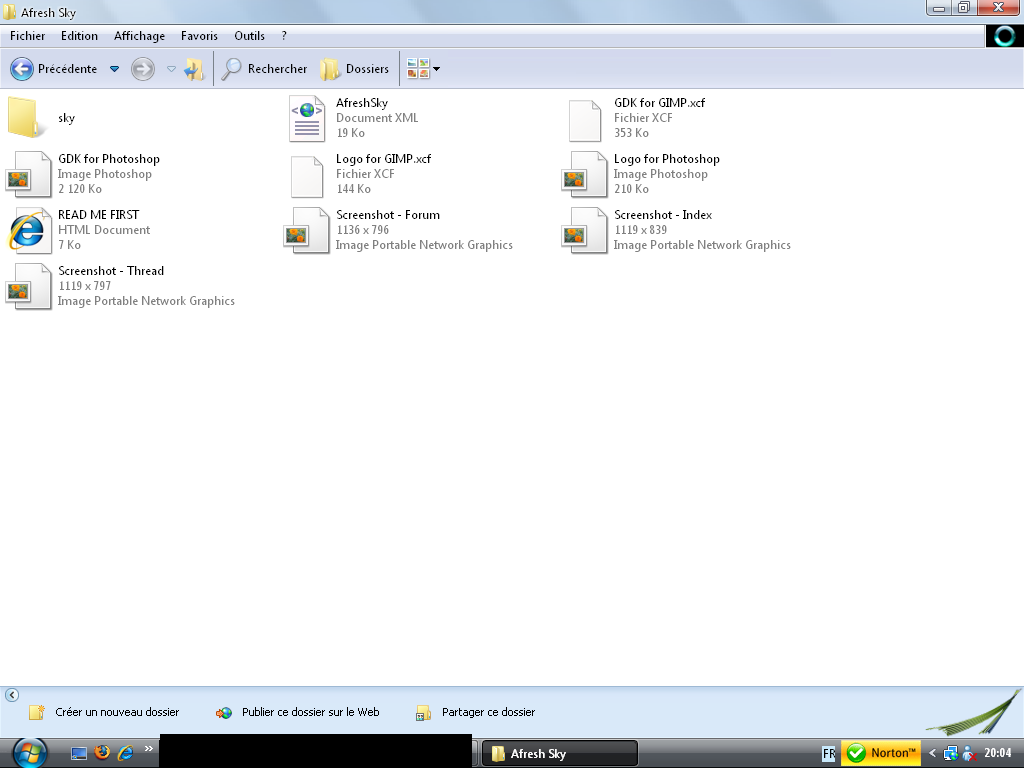Launch Internet Explorer from quick launch
This screenshot has width=1024, height=768.
pyautogui.click(x=125, y=753)
